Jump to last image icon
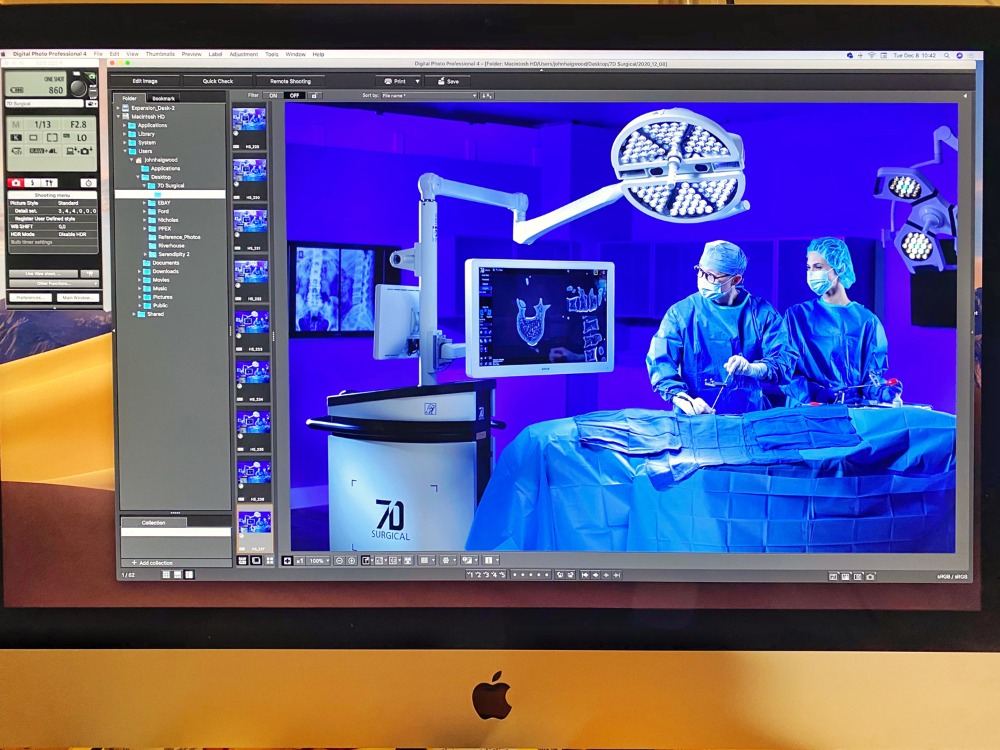This screenshot has width=1000, height=750. tap(617, 575)
